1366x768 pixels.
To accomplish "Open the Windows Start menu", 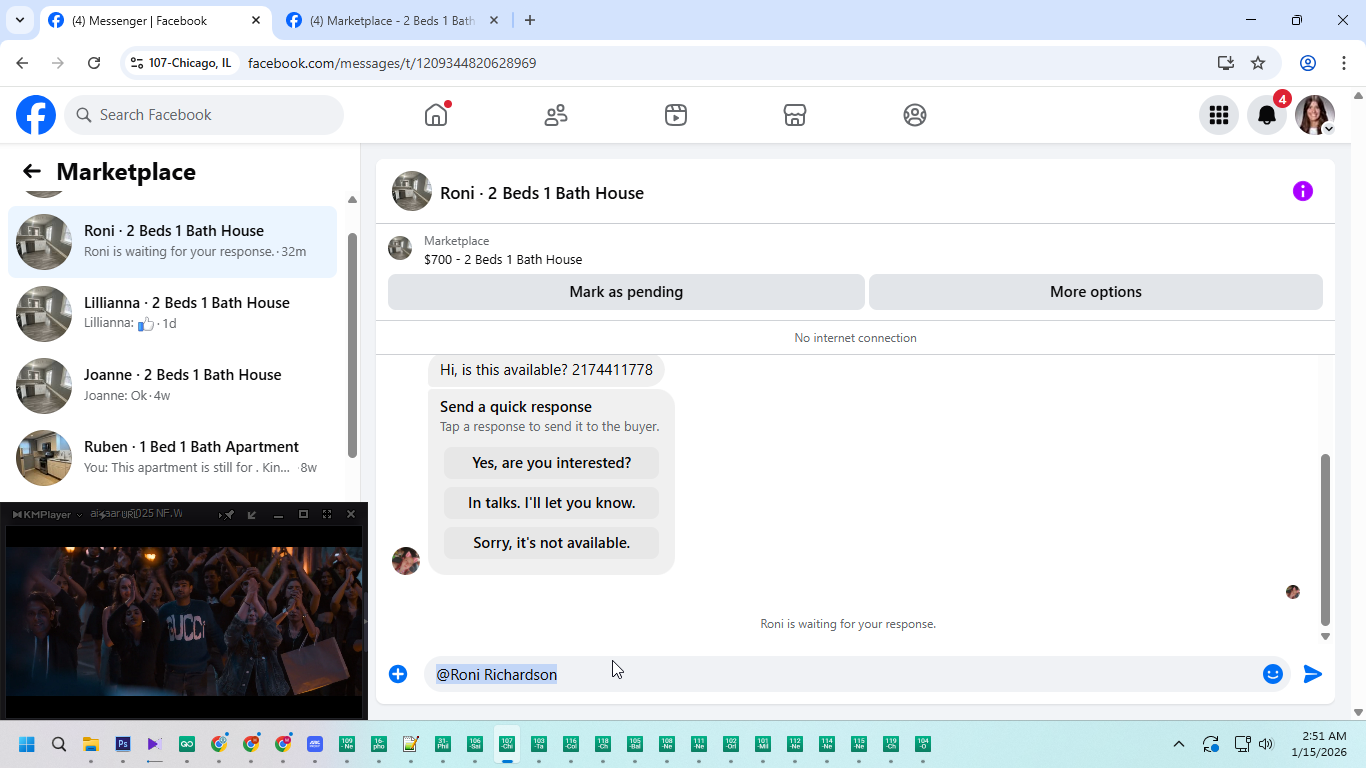I will [27, 744].
